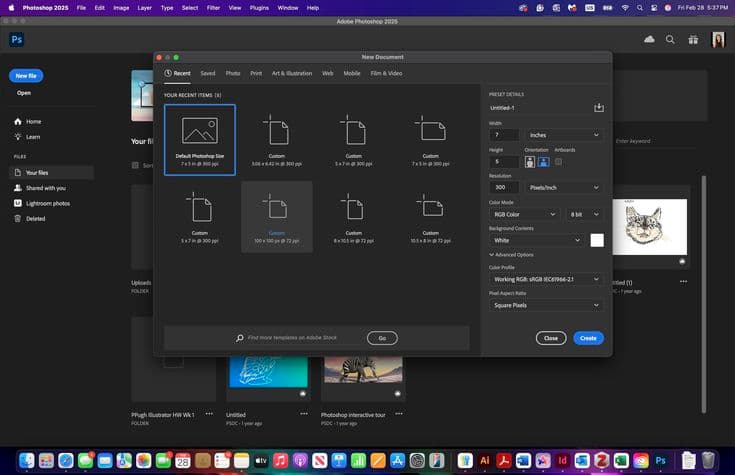This screenshot has height=475, width=735.
Task: Select portrait orientation
Action: 530,161
